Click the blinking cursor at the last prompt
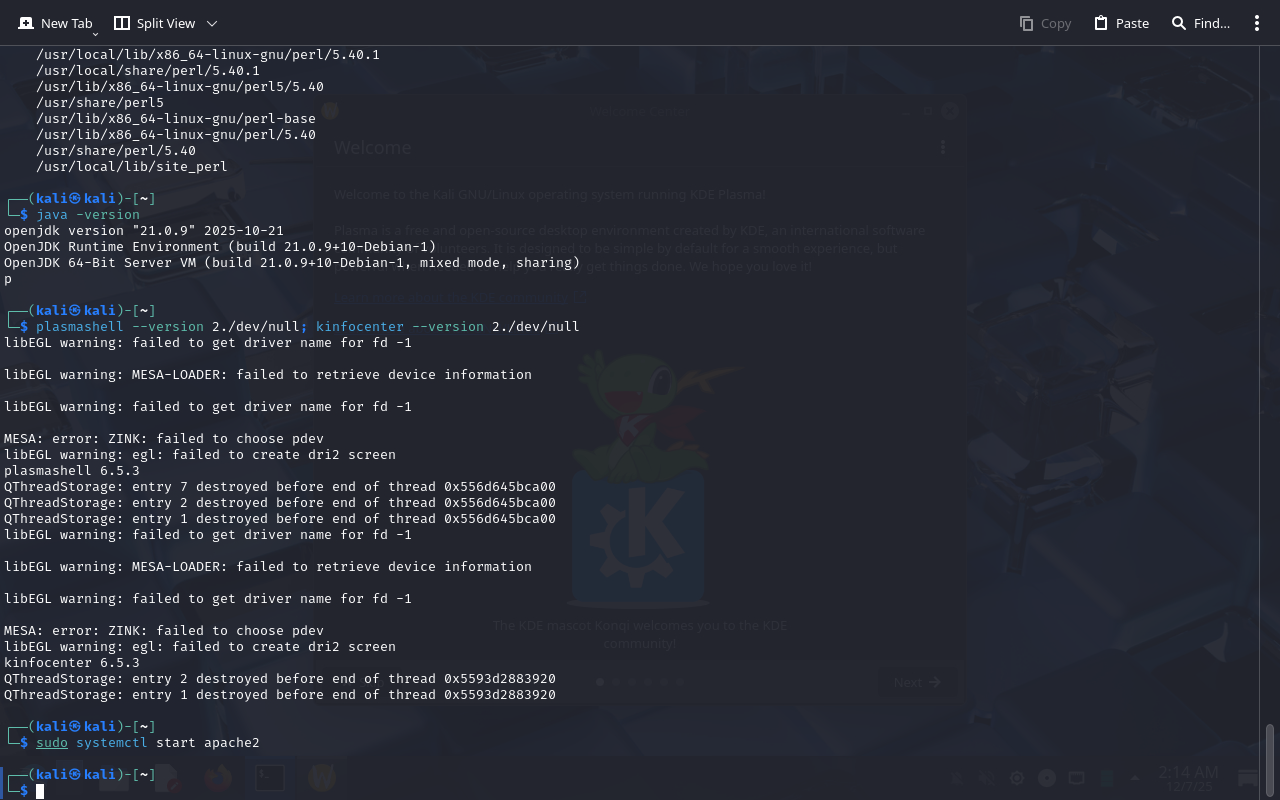Viewport: 1280px width, 800px height. click(x=40, y=791)
